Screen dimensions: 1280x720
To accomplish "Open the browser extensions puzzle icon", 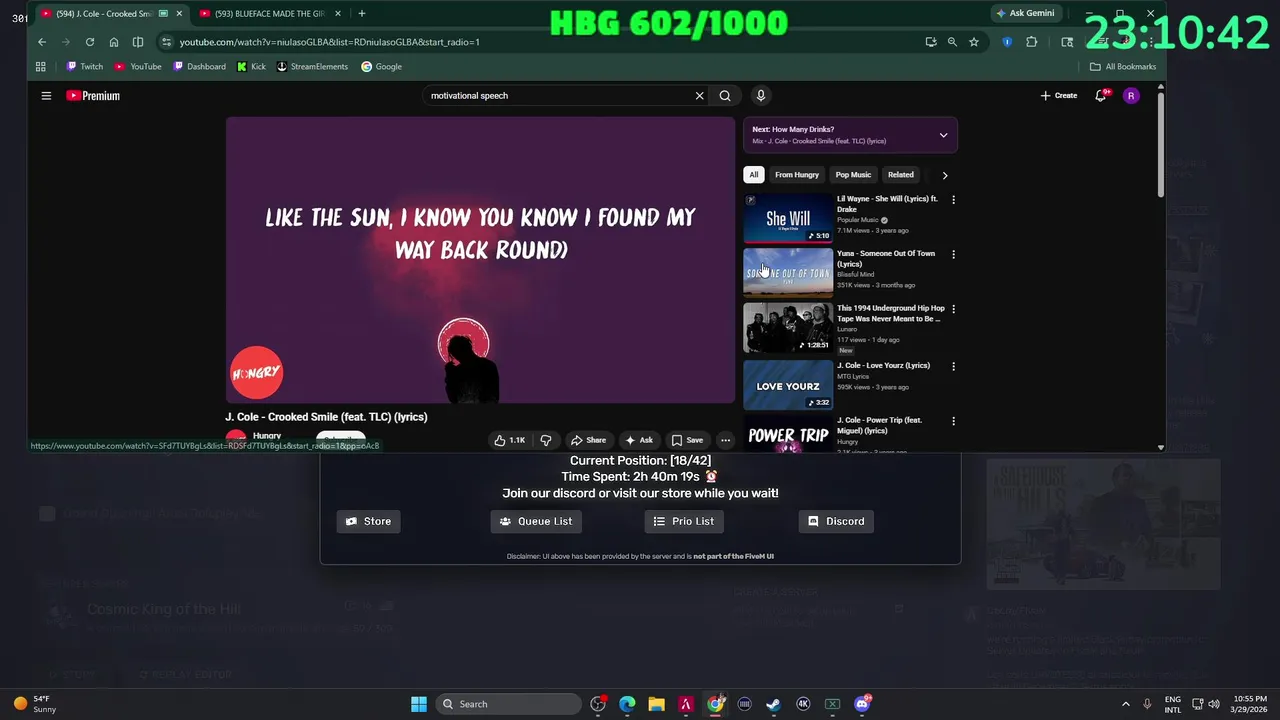I will click(x=1032, y=42).
